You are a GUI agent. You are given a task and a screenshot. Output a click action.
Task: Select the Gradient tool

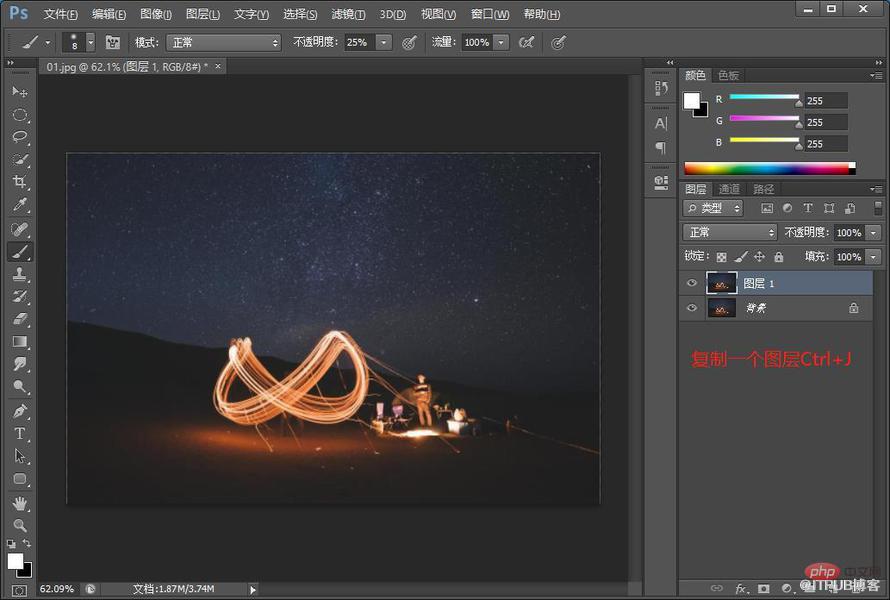tap(19, 342)
